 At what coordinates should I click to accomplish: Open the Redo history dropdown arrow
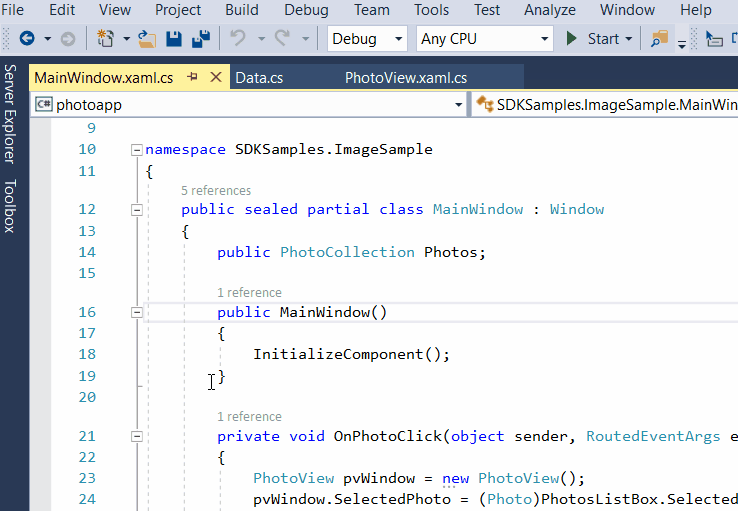click(x=305, y=39)
